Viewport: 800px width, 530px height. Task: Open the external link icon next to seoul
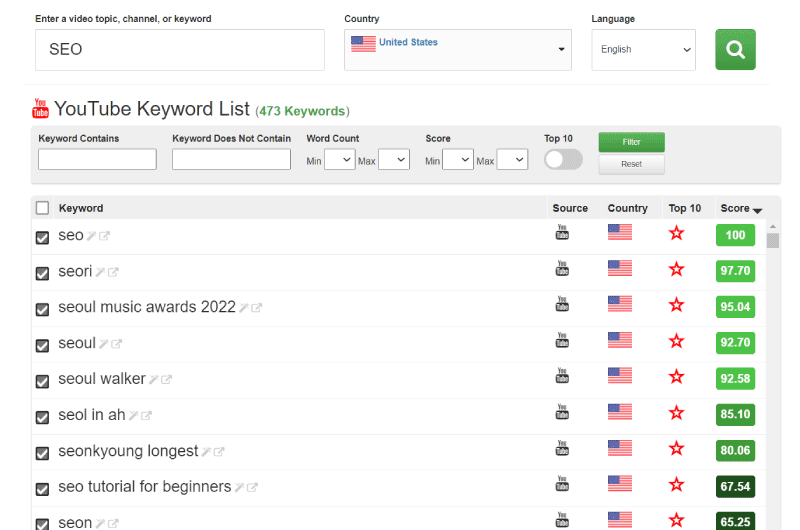coord(116,344)
